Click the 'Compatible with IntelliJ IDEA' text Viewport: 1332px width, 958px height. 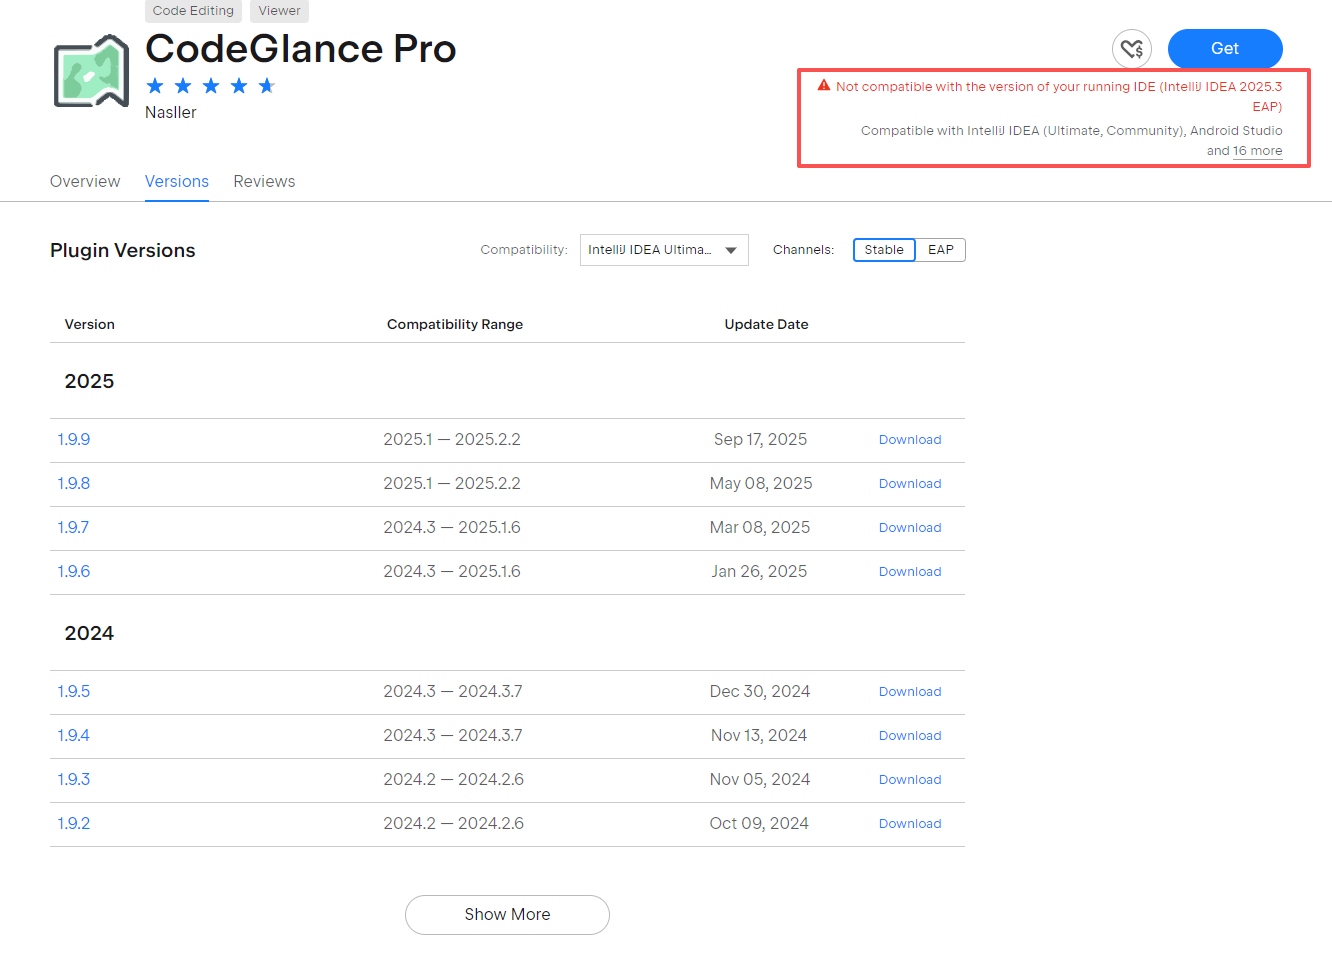point(1072,141)
